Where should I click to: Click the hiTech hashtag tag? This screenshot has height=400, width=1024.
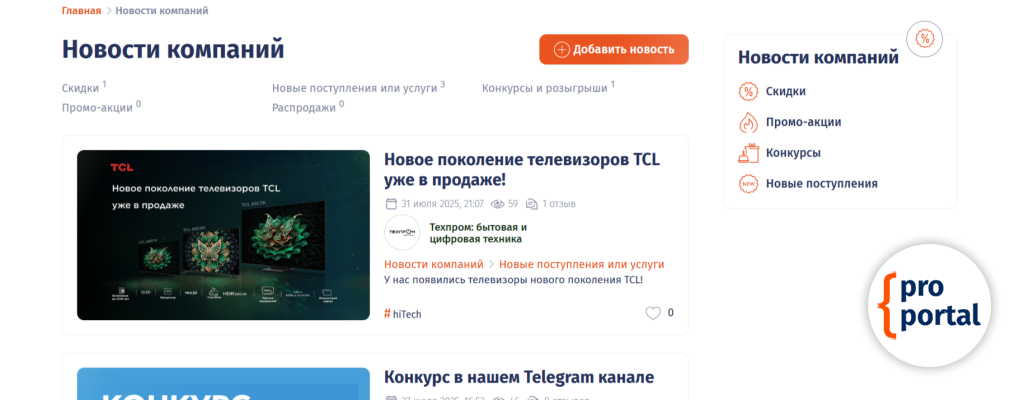tap(403, 314)
